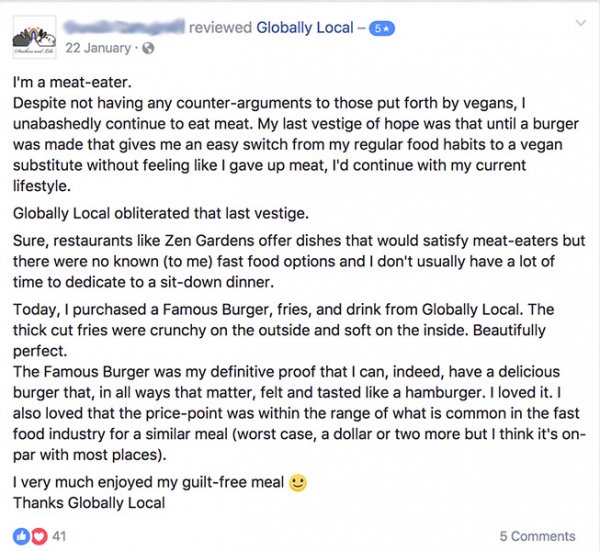The image size is (600, 551).
Task: Click the "I'm a meat-eater." opening line
Action: coord(72,82)
